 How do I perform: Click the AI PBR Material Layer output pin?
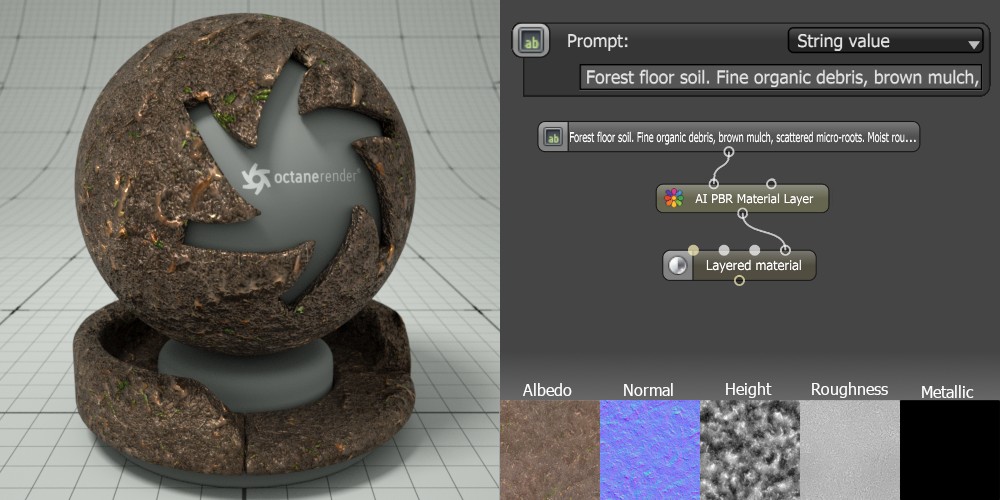[x=742, y=213]
